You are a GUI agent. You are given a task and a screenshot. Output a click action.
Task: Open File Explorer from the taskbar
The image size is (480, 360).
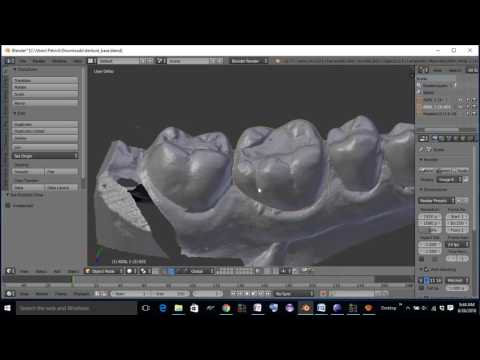click(179, 308)
